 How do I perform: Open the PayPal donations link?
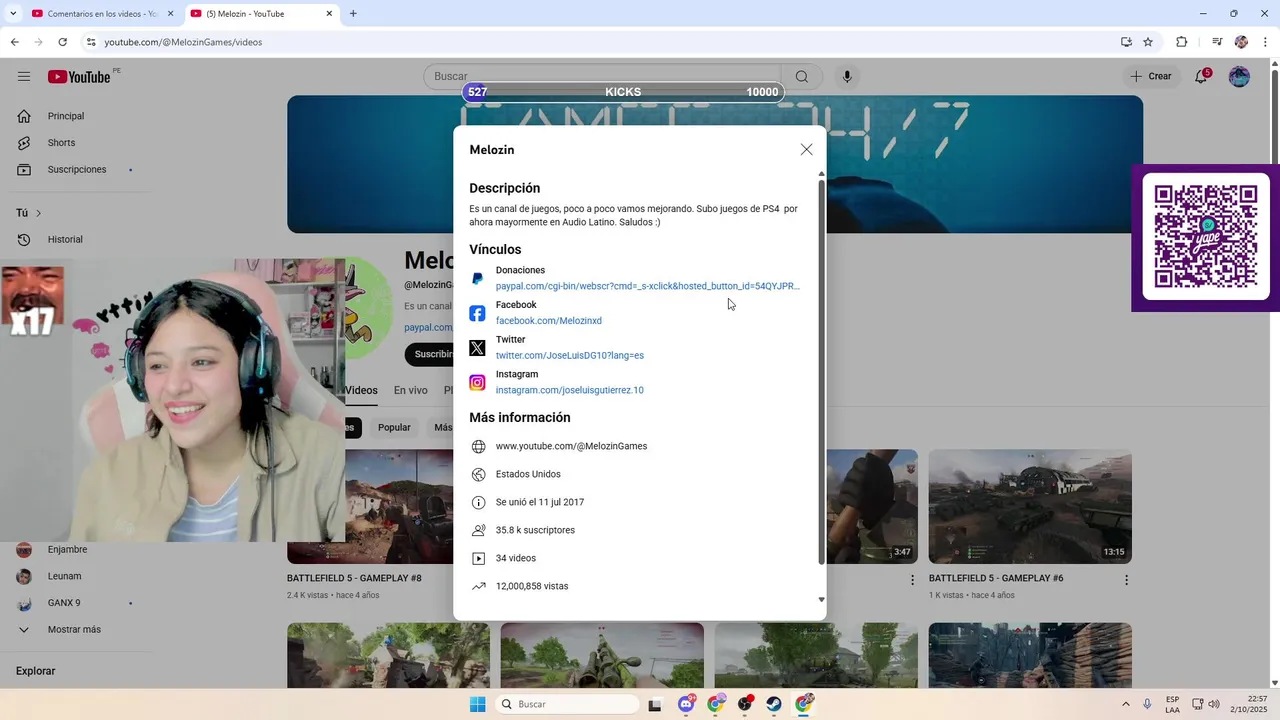[x=647, y=286]
